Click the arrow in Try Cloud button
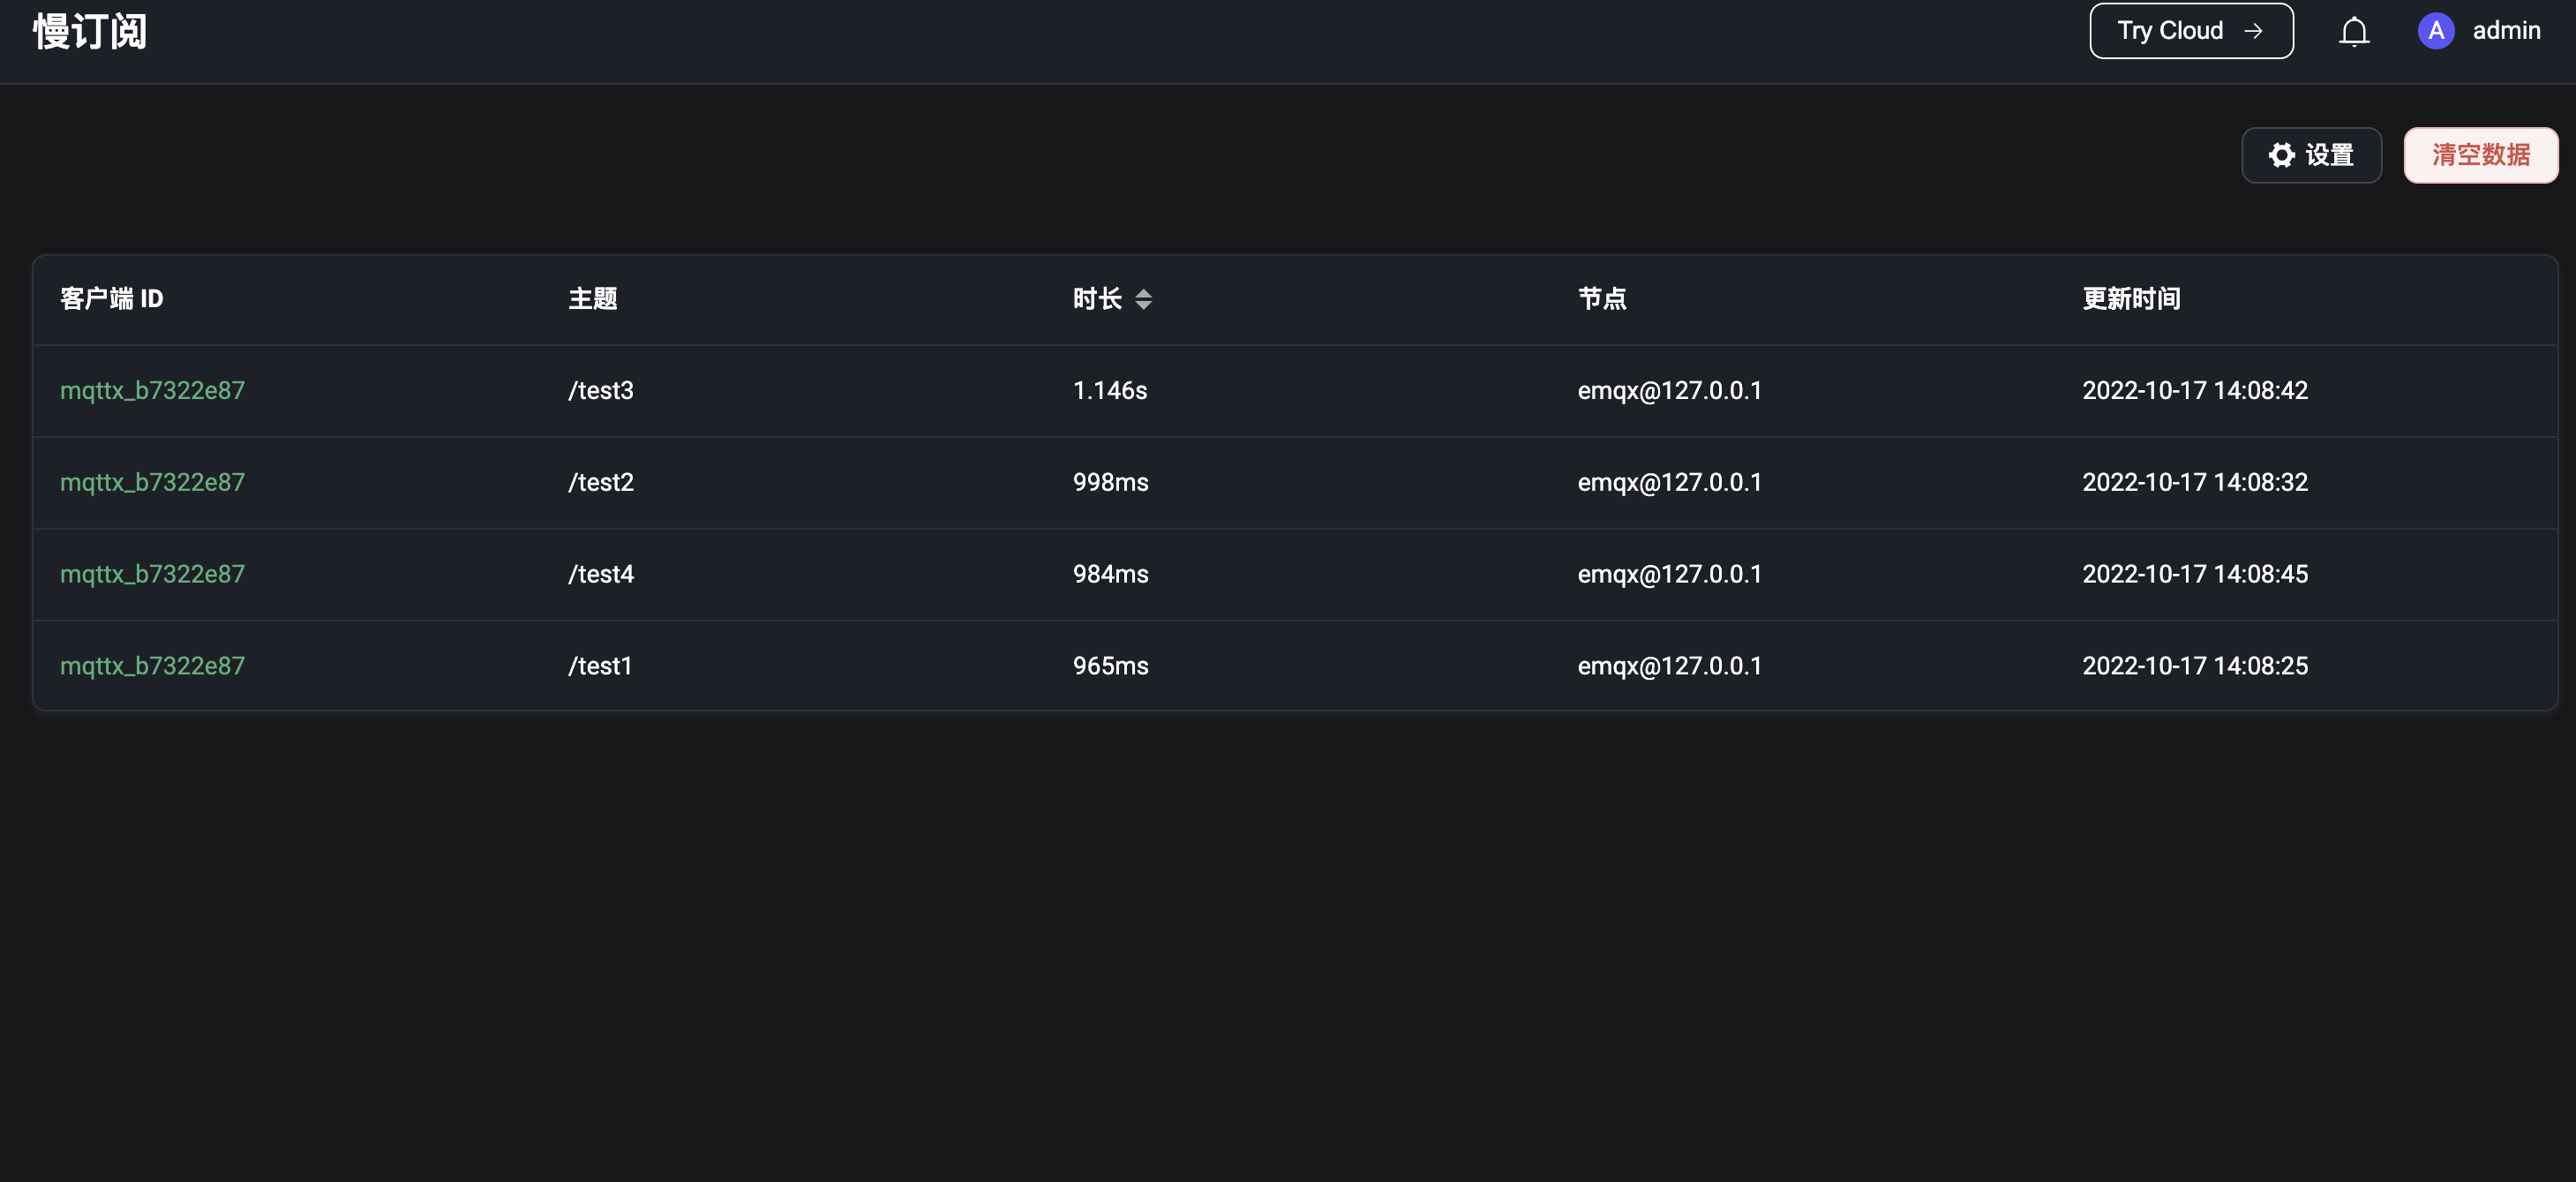This screenshot has width=2576, height=1182. [2253, 31]
